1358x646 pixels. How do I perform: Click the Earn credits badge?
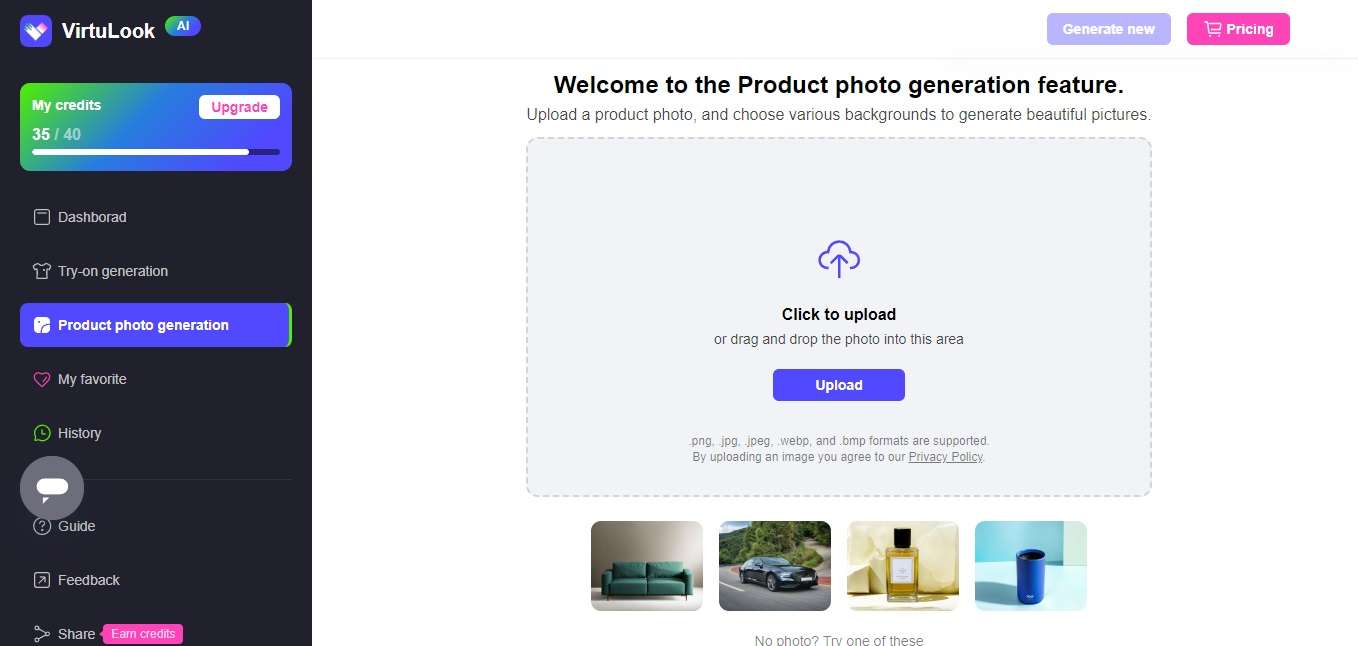143,634
